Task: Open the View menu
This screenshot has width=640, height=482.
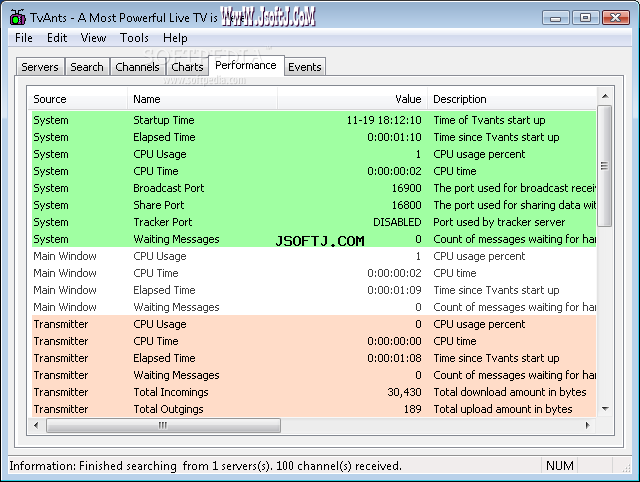Action: (x=93, y=38)
